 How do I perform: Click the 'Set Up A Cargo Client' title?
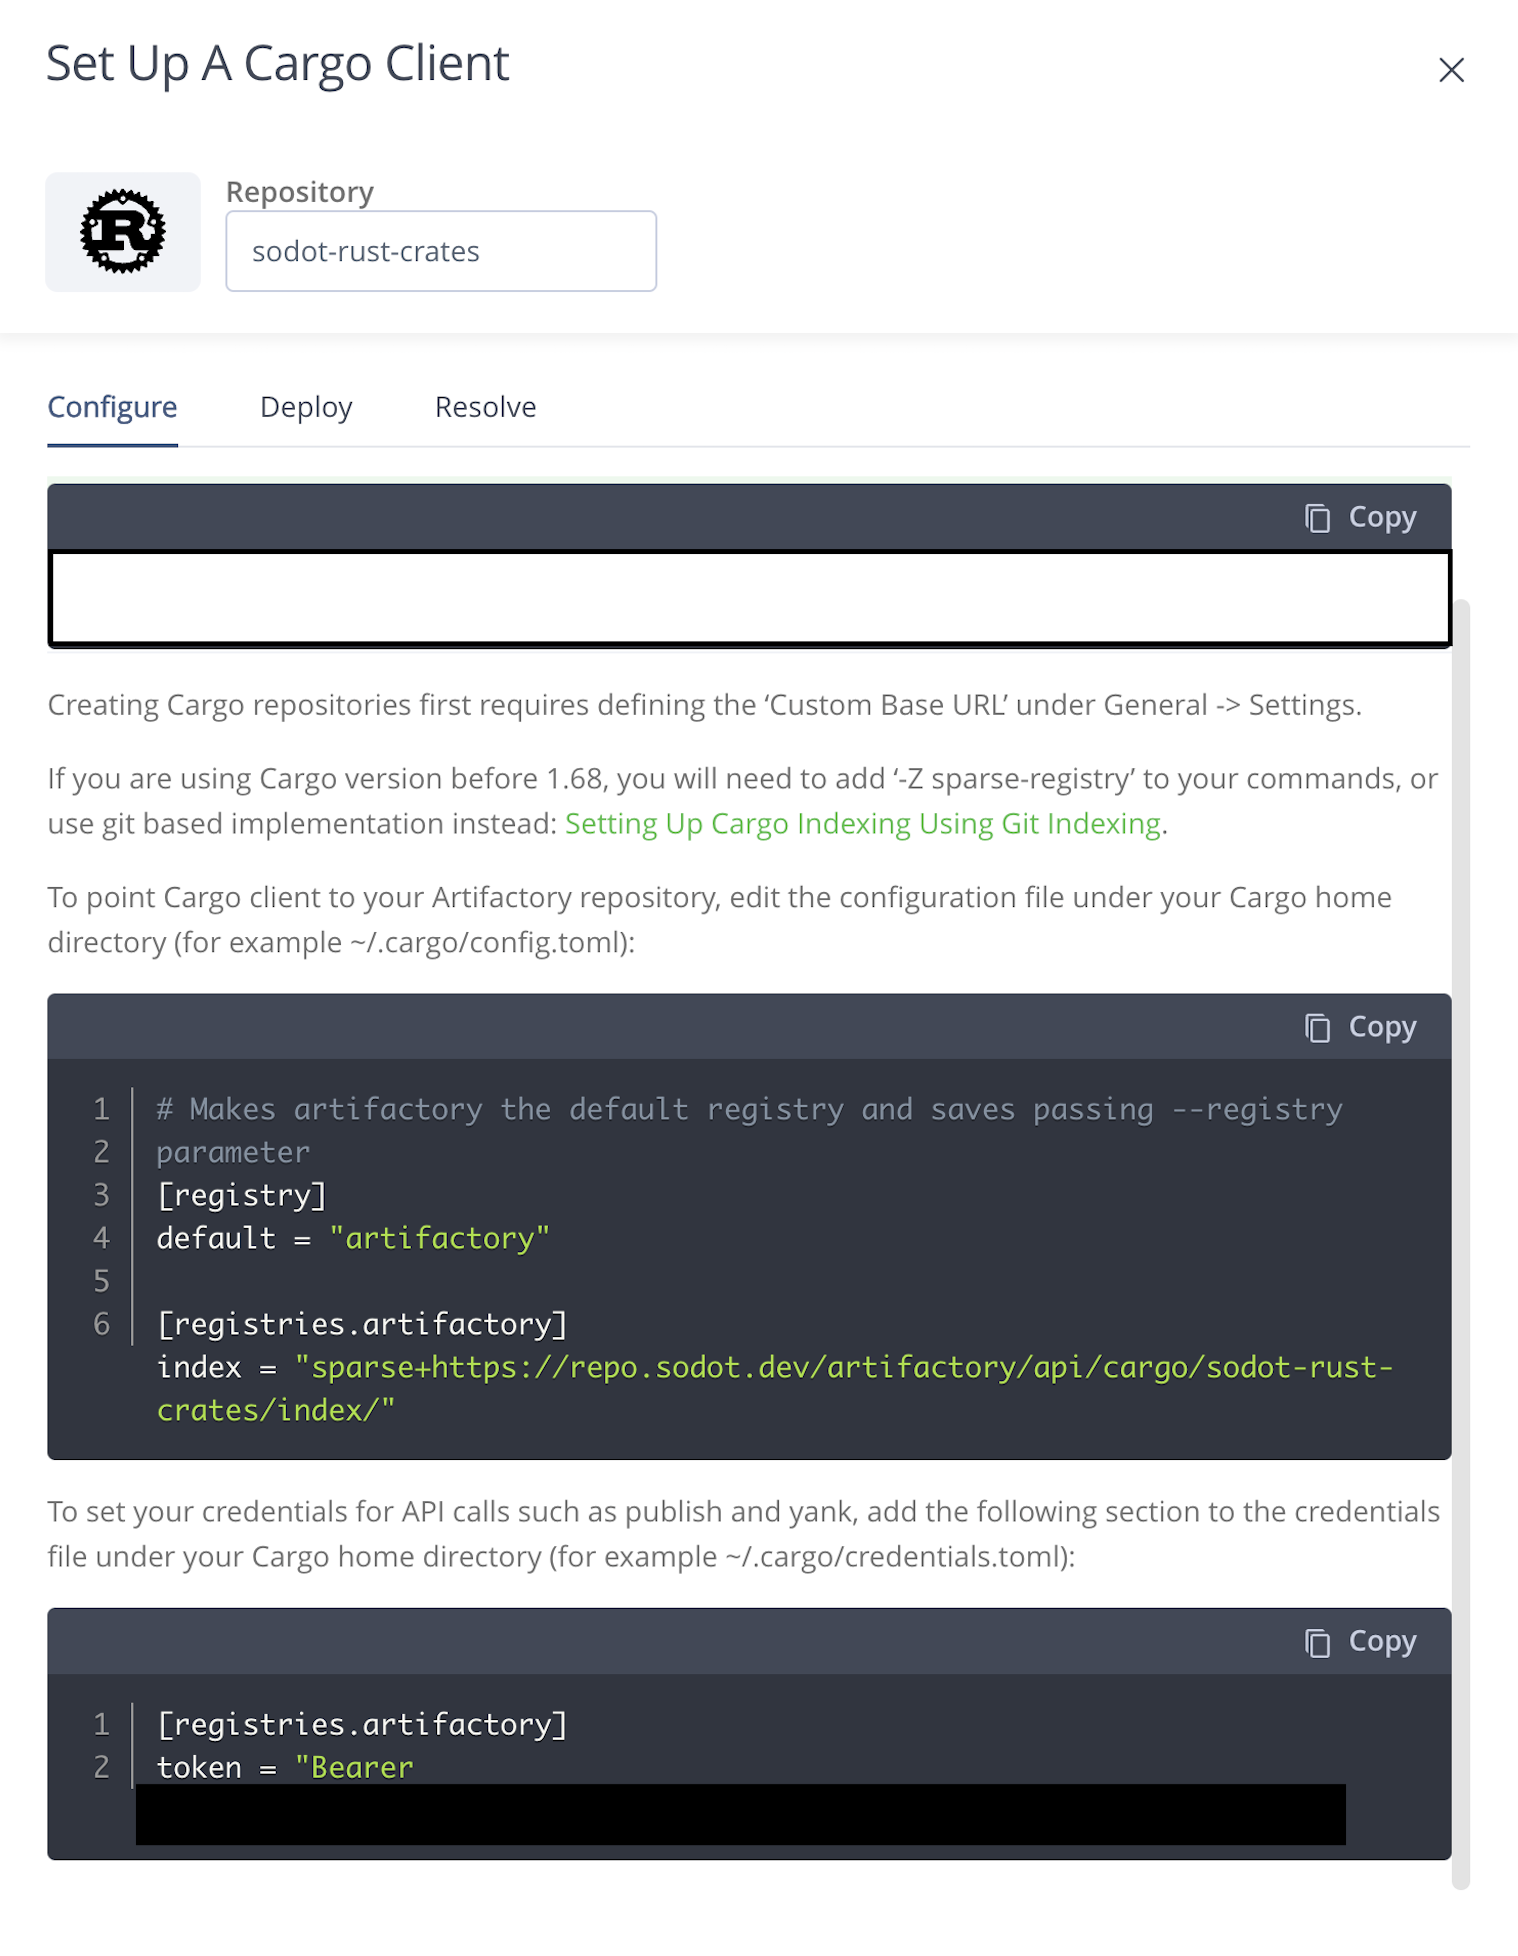coord(278,63)
